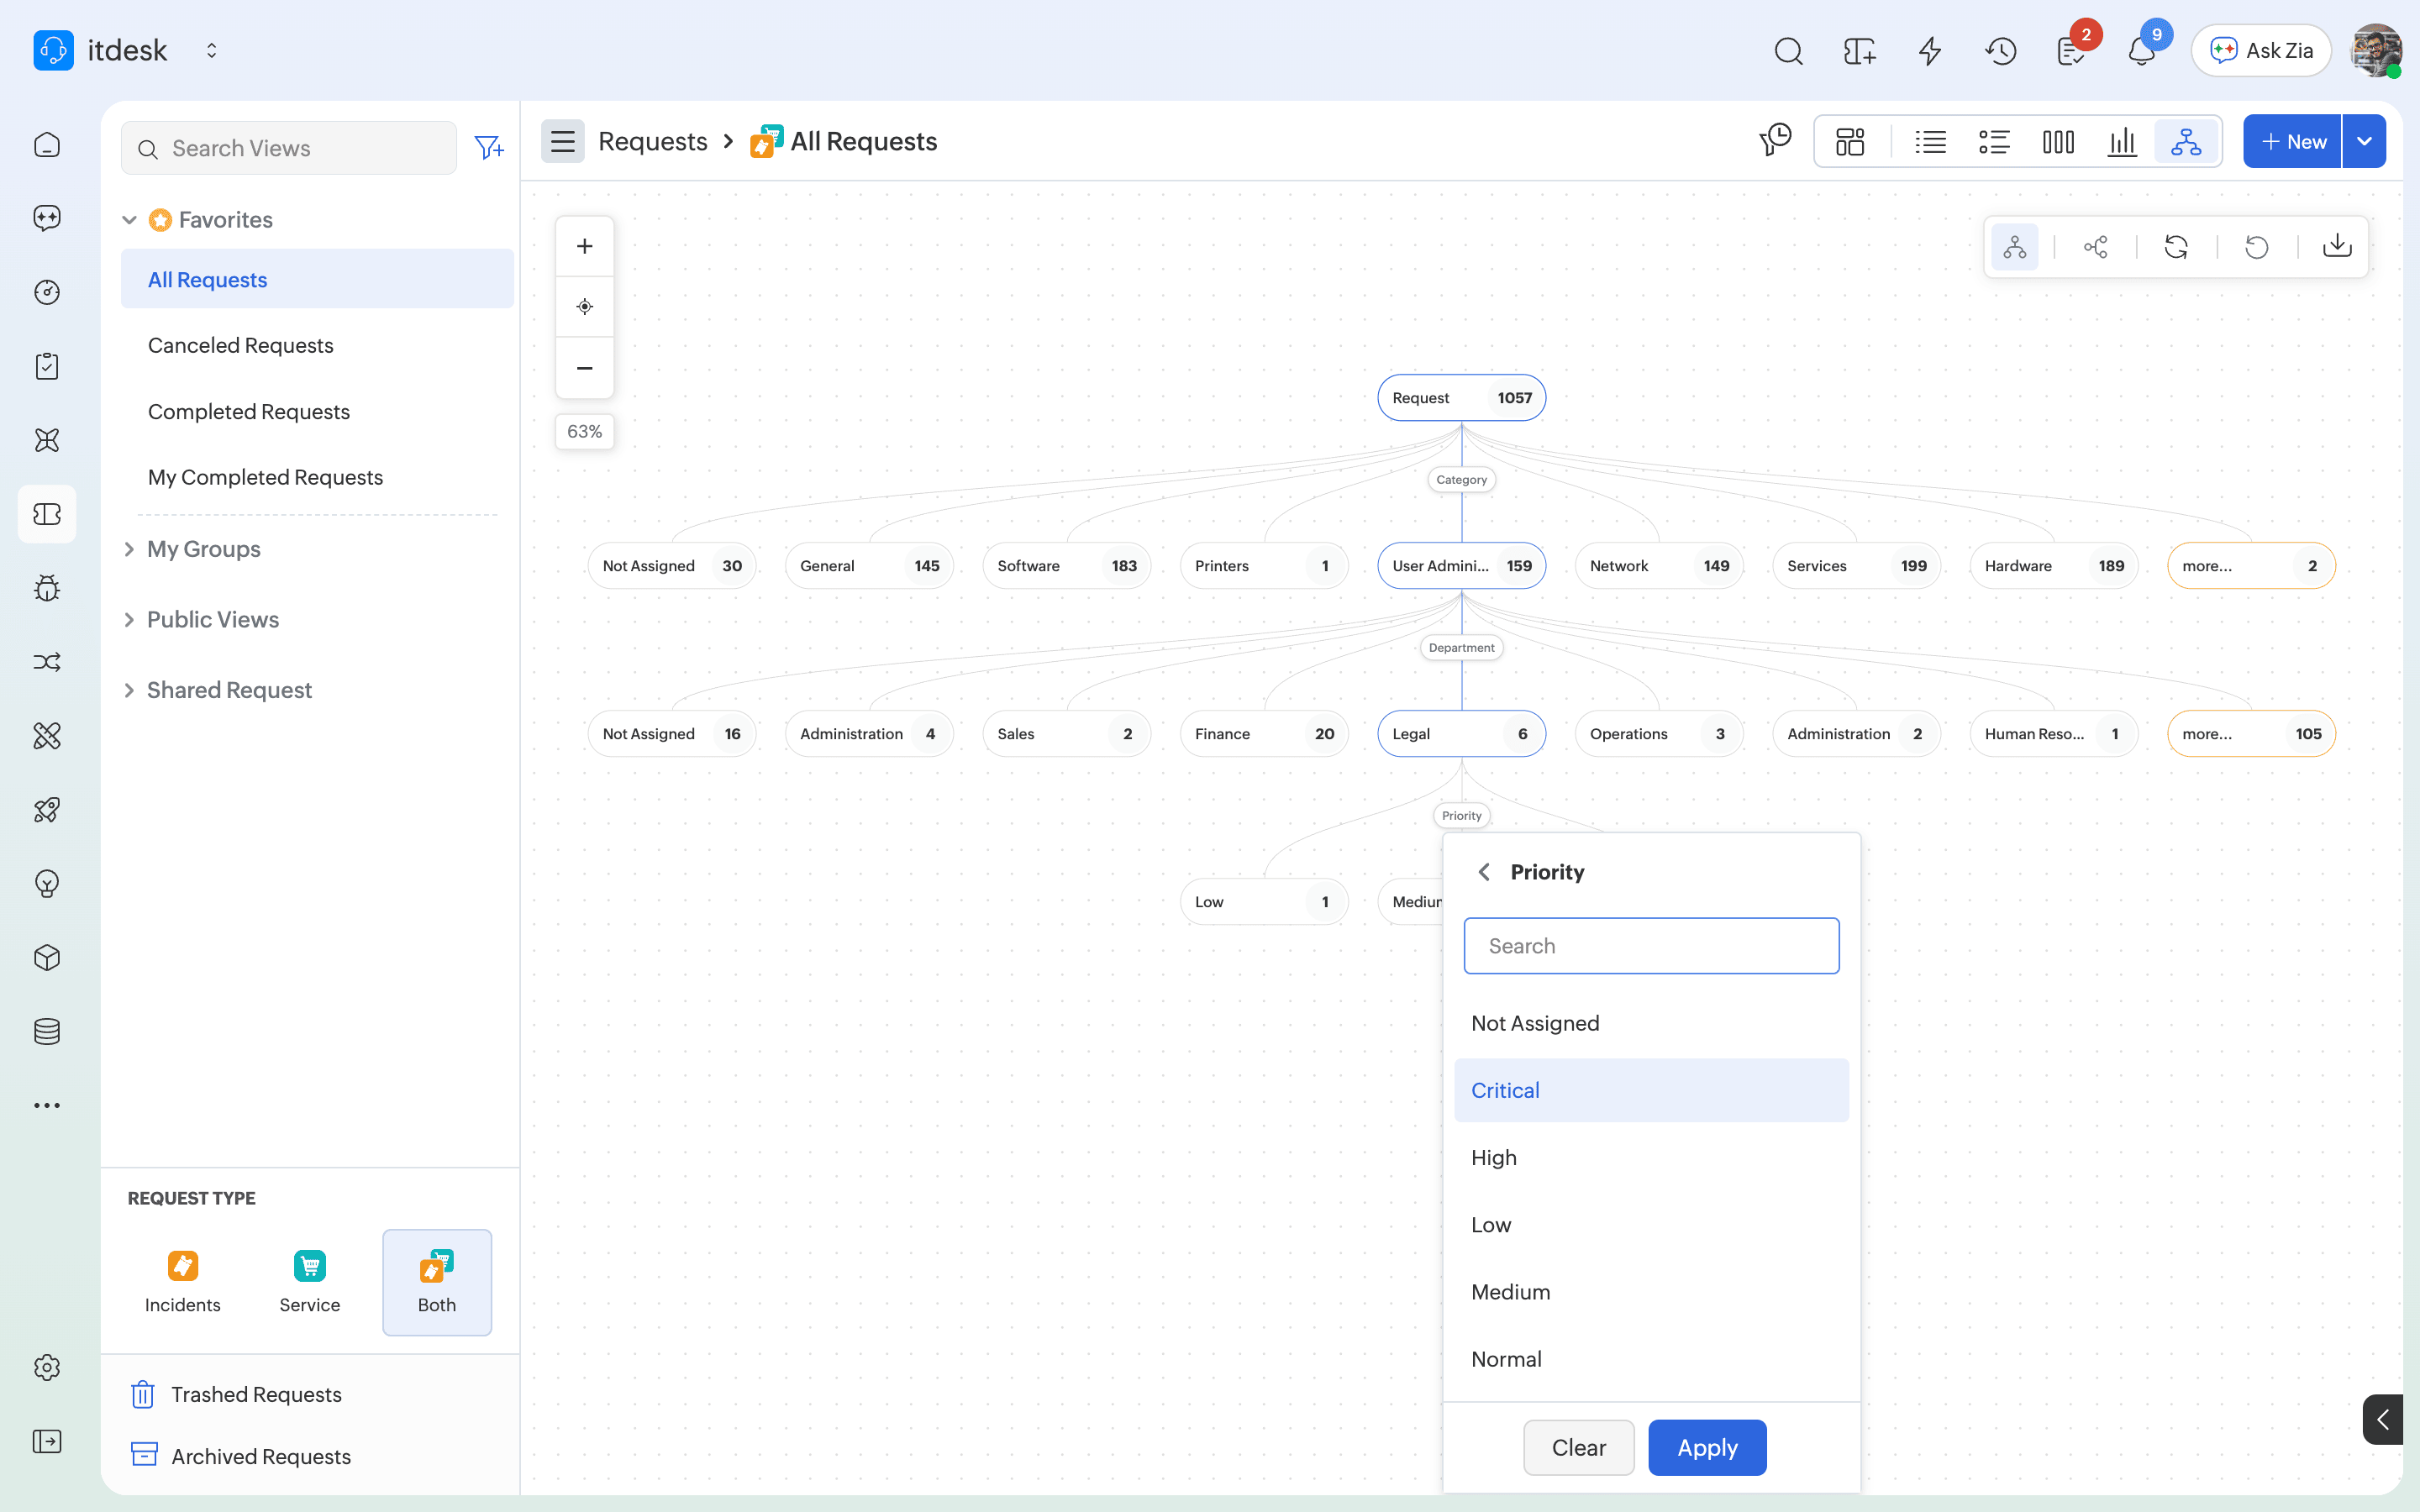This screenshot has width=2420, height=1512.
Task: Toggle the views sidebar hamburger button
Action: [563, 141]
